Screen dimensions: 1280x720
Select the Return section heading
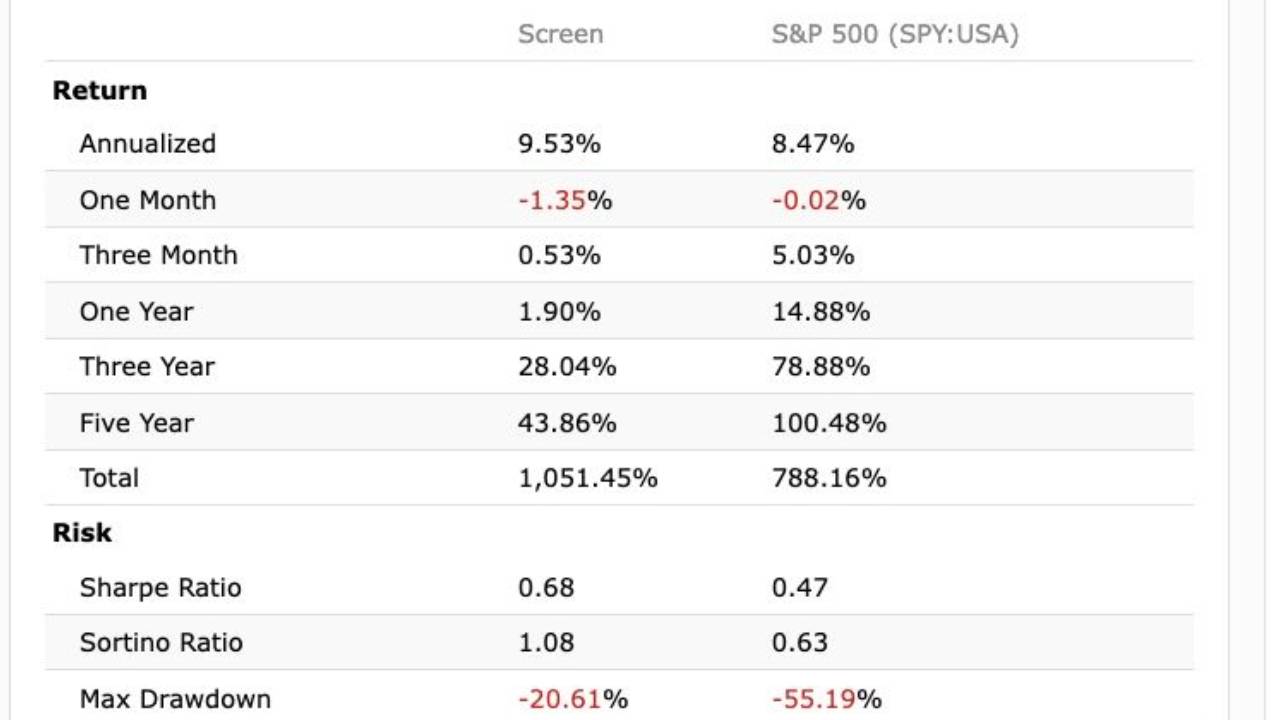(100, 91)
